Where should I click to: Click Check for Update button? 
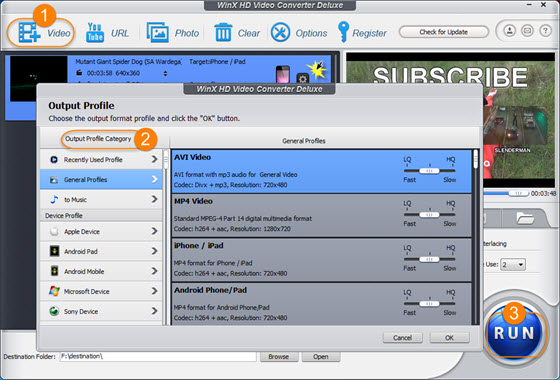(444, 32)
